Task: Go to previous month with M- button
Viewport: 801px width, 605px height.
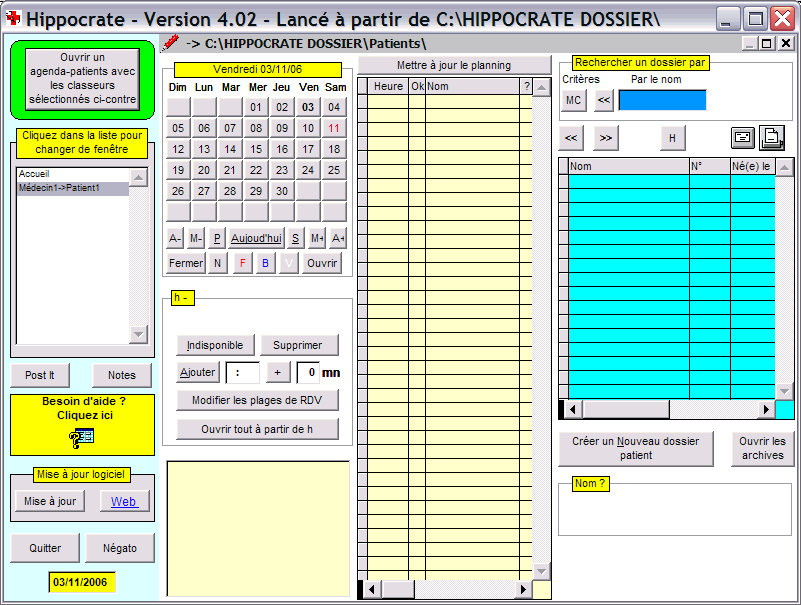Action: click(x=196, y=238)
